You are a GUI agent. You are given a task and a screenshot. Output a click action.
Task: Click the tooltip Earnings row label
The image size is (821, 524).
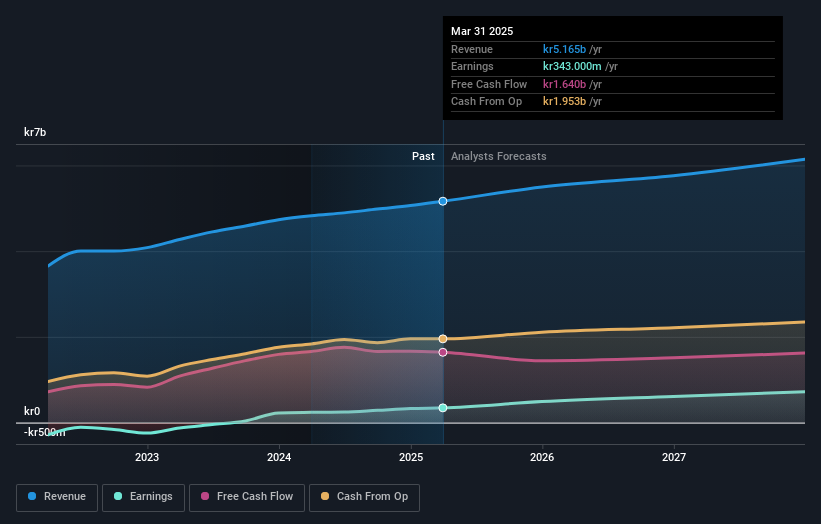click(472, 66)
